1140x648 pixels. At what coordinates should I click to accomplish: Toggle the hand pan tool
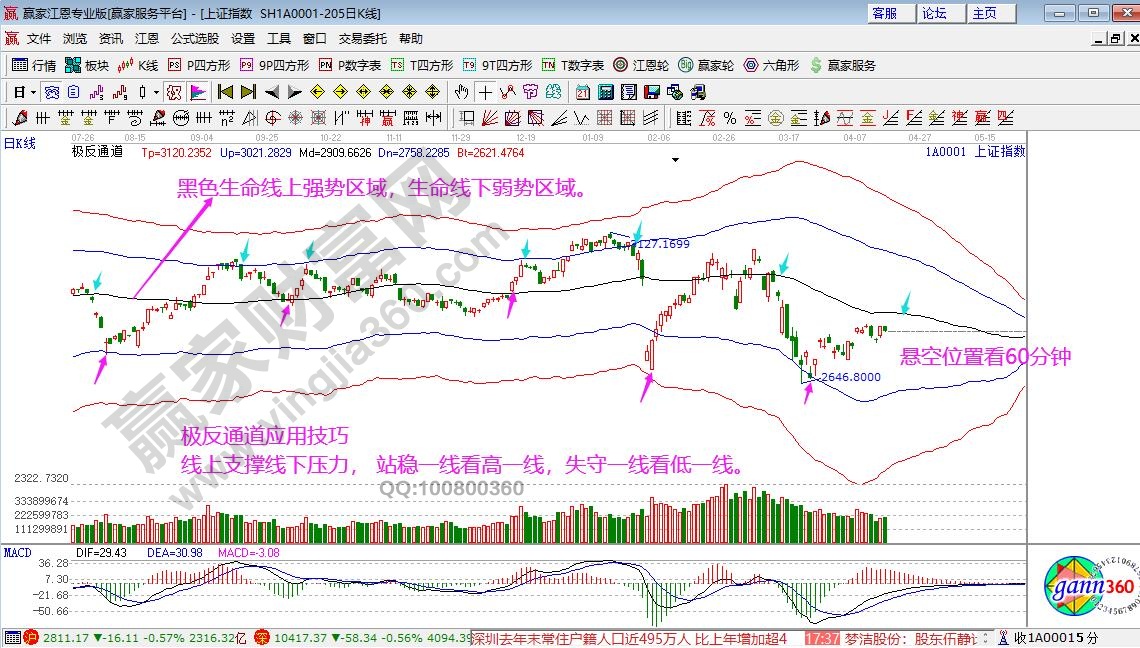461,92
